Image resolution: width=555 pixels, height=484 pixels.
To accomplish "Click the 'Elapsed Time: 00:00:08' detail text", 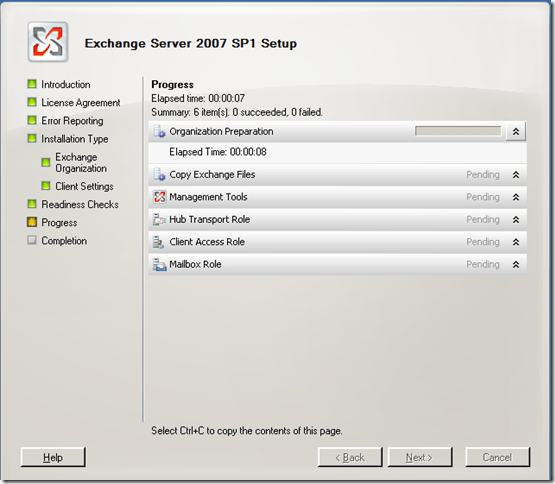I will point(218,152).
